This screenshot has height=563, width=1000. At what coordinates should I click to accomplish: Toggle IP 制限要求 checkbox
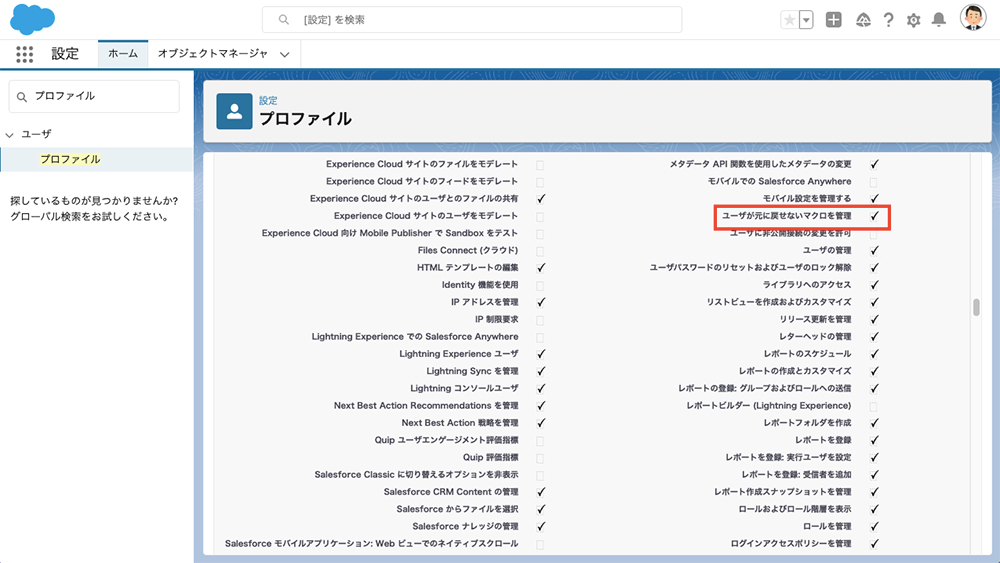540,320
